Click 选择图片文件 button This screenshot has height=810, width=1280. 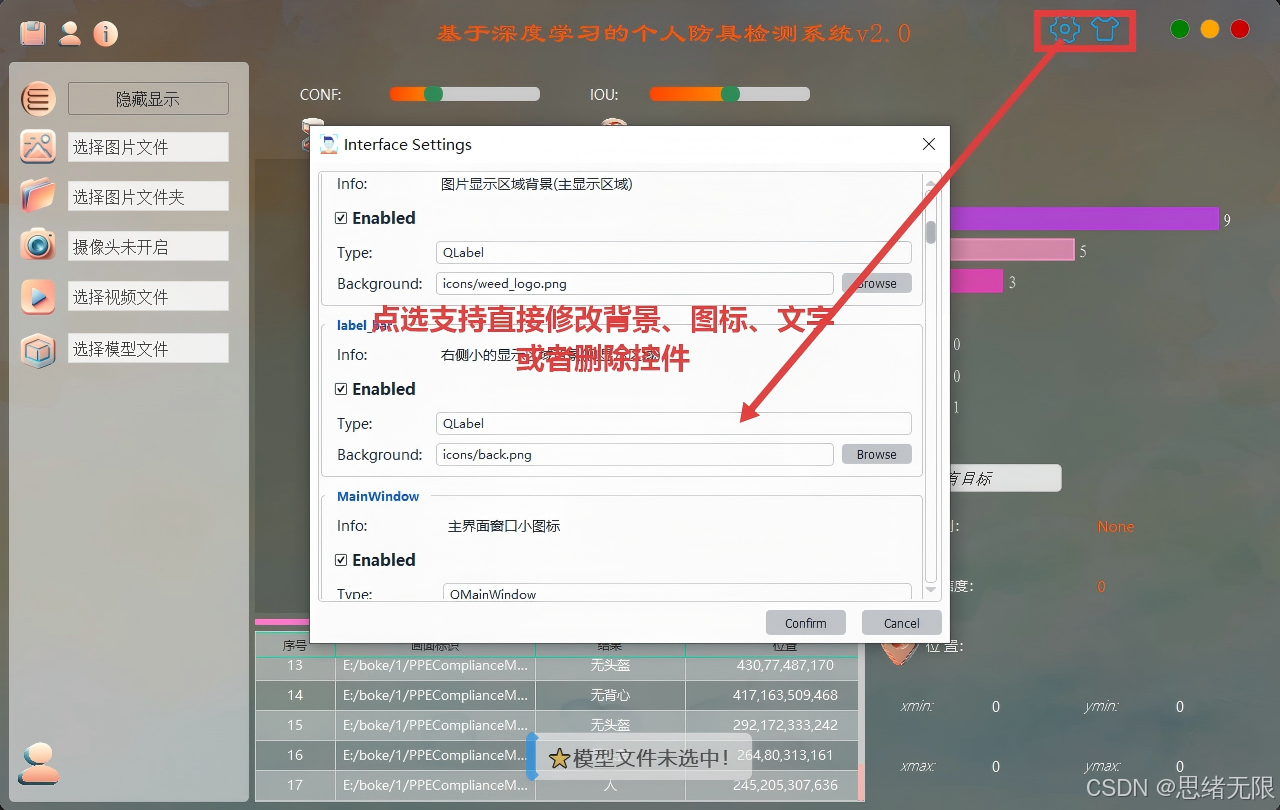click(148, 147)
